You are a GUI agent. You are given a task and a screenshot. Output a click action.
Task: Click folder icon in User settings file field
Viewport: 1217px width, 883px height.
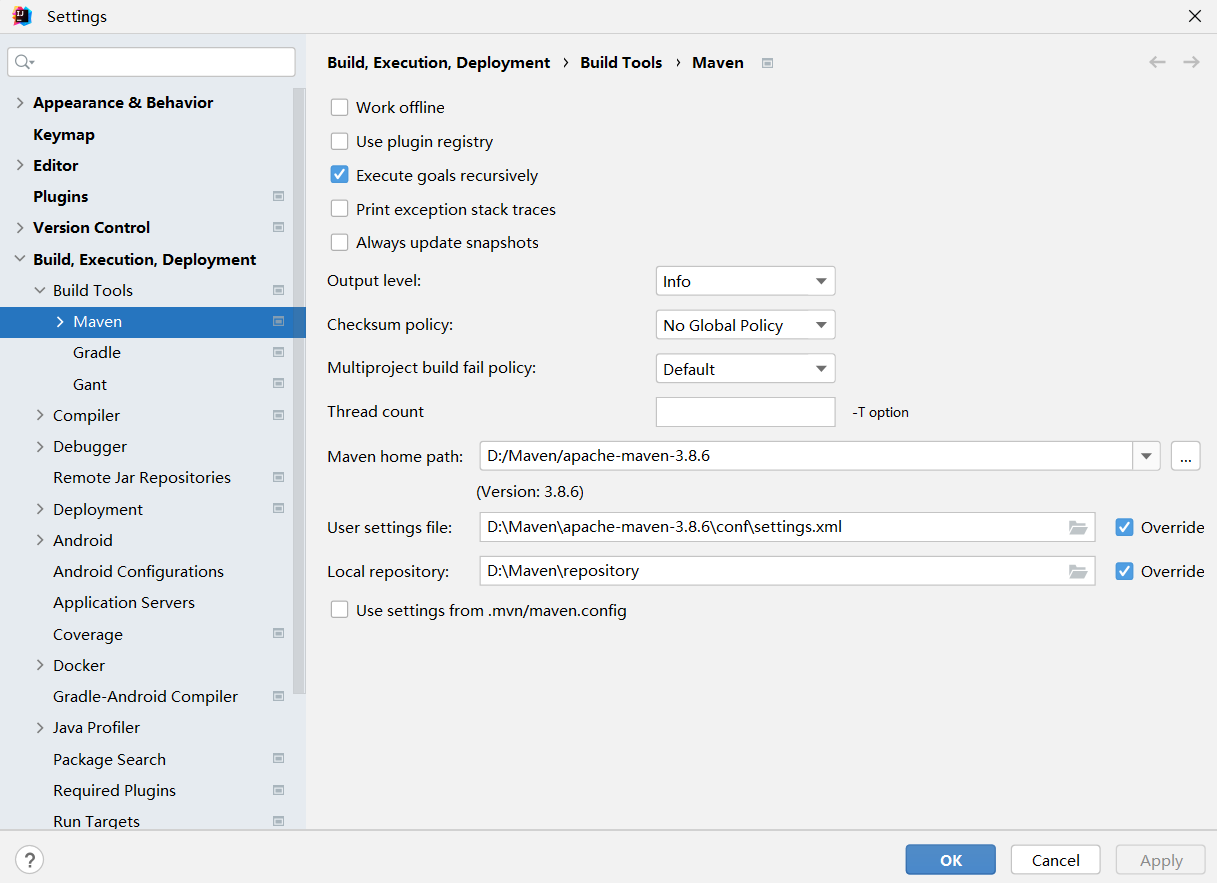(x=1077, y=527)
